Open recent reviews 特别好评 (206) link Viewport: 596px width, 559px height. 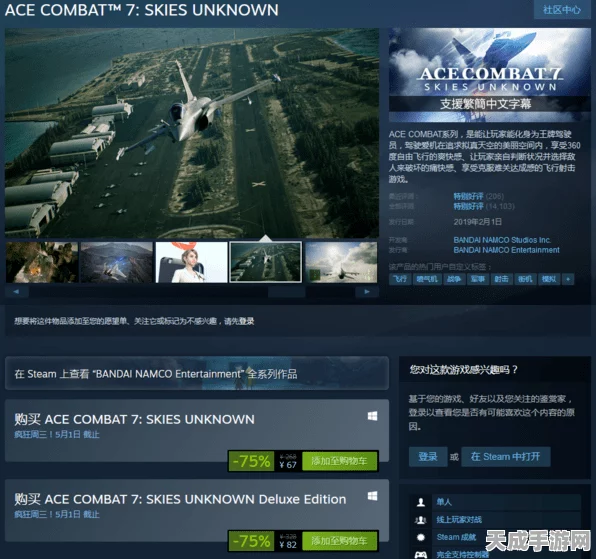(x=478, y=196)
